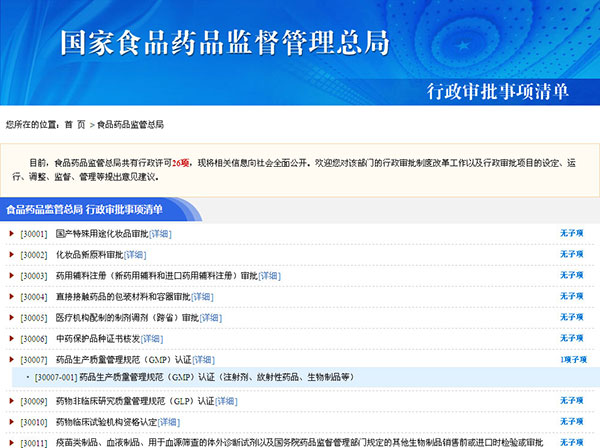Click 无子项 label on row 30004
Screen dimensions: 600x448
[x=572, y=296]
